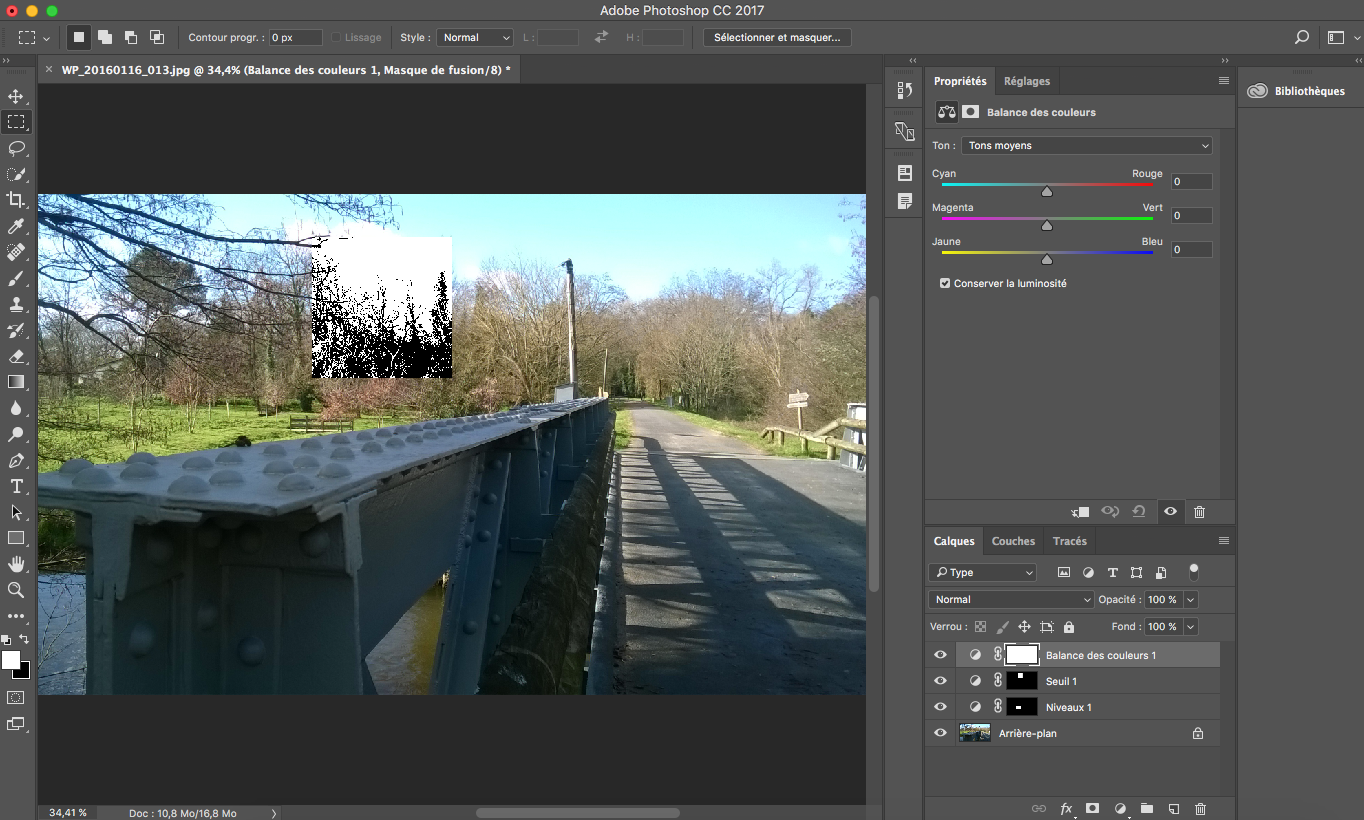
Task: Activate the Zoom tool
Action: (16, 590)
